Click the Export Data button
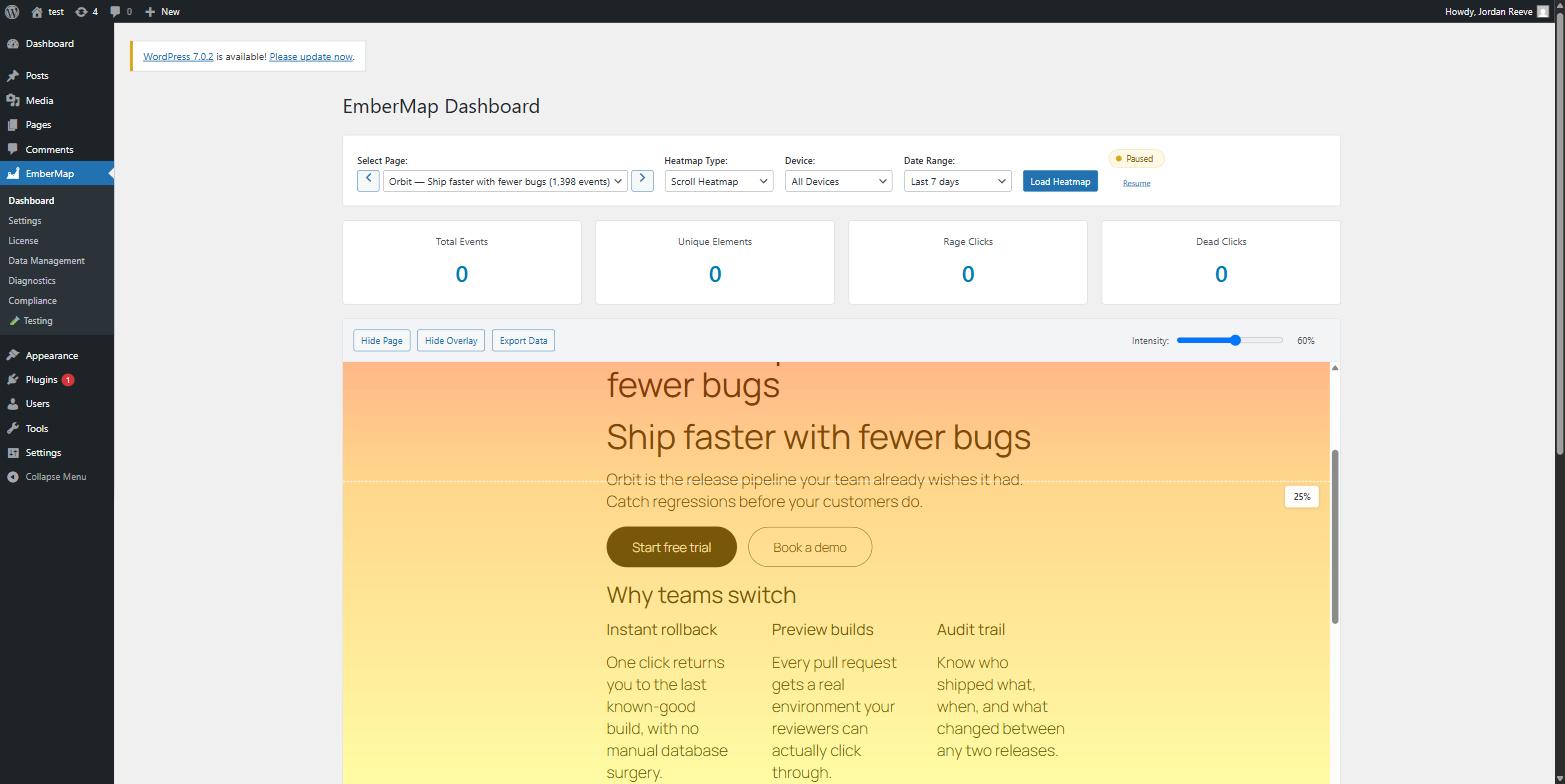Viewport: 1565px width, 784px height. point(523,341)
